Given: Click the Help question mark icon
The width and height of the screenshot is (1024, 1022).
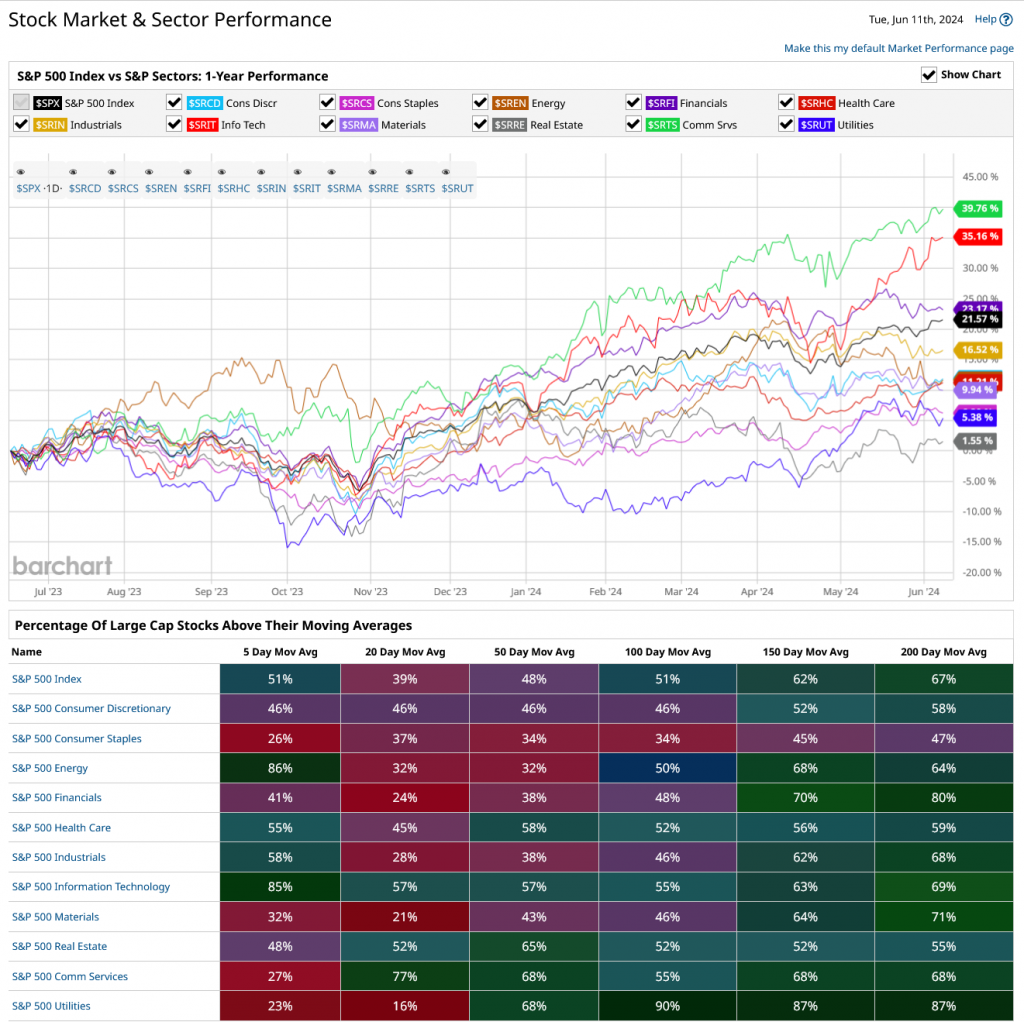Looking at the screenshot, I should [1006, 20].
